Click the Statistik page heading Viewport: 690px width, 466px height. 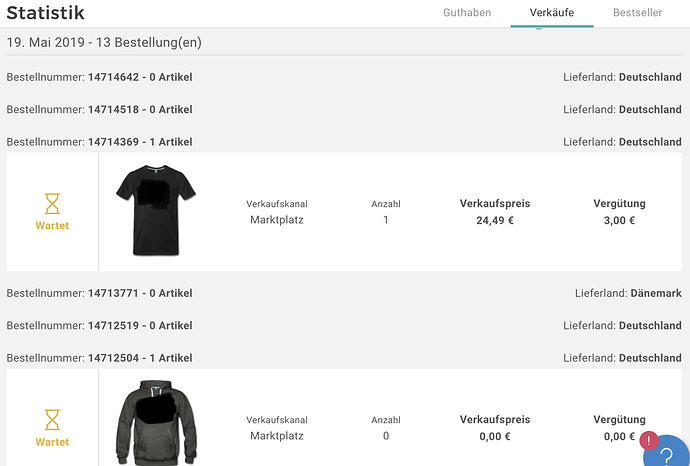[45, 13]
